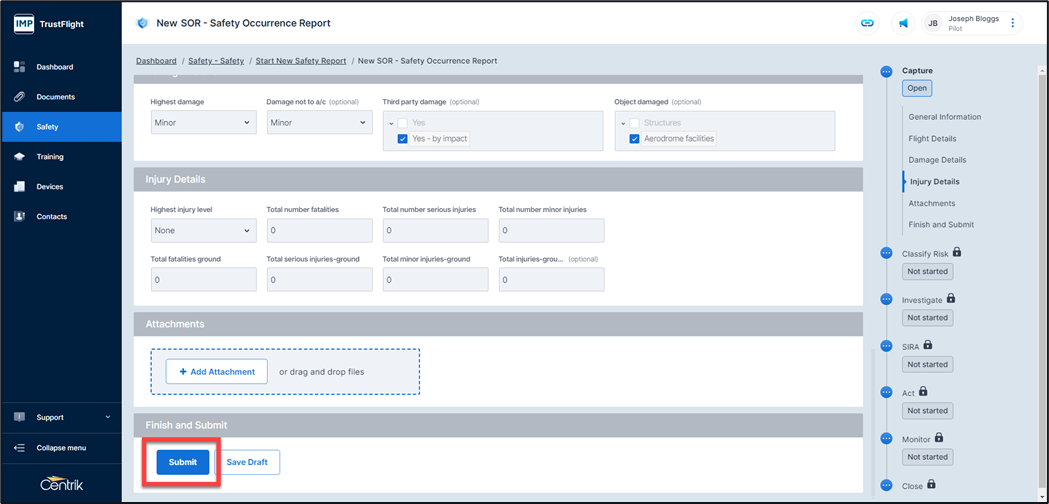This screenshot has width=1049, height=504.
Task: Jump to Attachments section in stepper
Action: (x=931, y=203)
